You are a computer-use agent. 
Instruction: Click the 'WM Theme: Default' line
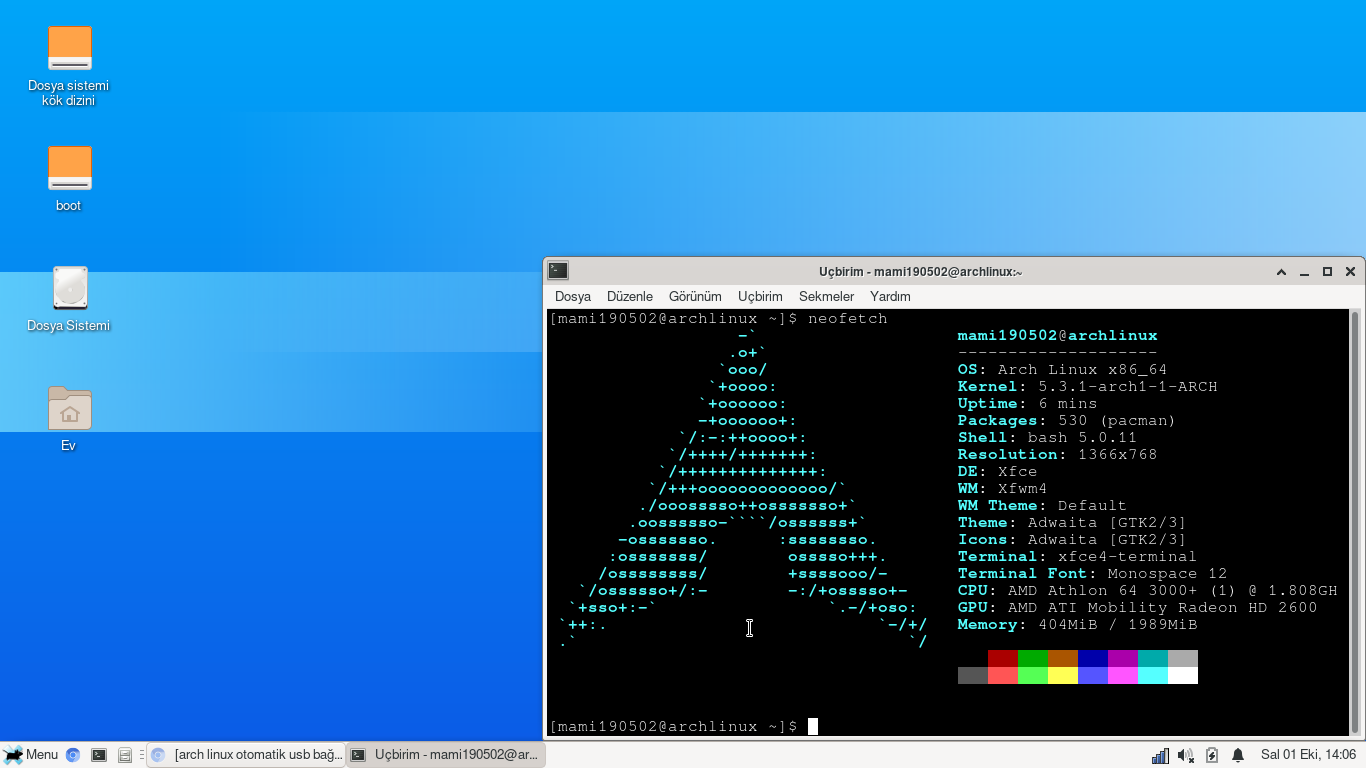(x=1043, y=505)
